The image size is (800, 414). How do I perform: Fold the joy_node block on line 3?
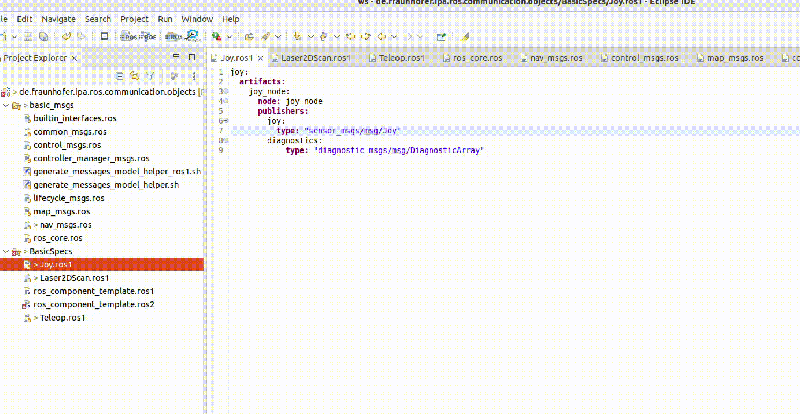(x=226, y=92)
